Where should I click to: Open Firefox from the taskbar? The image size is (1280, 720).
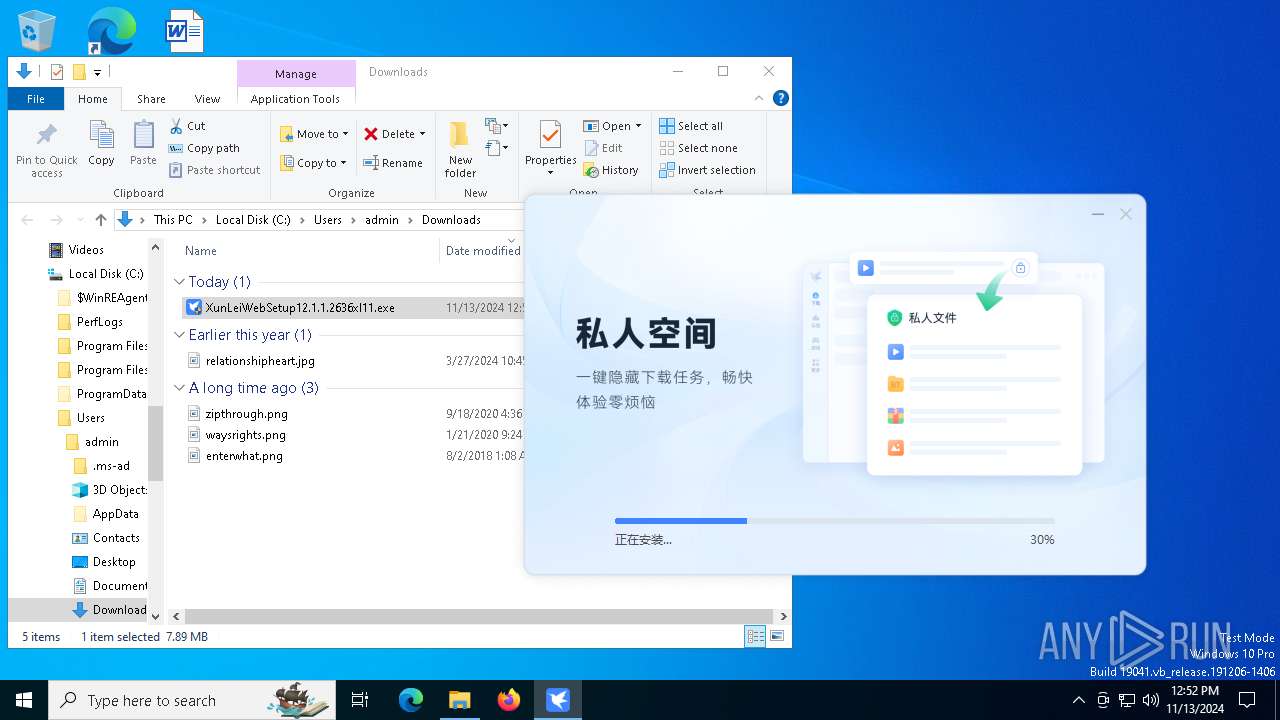[509, 700]
